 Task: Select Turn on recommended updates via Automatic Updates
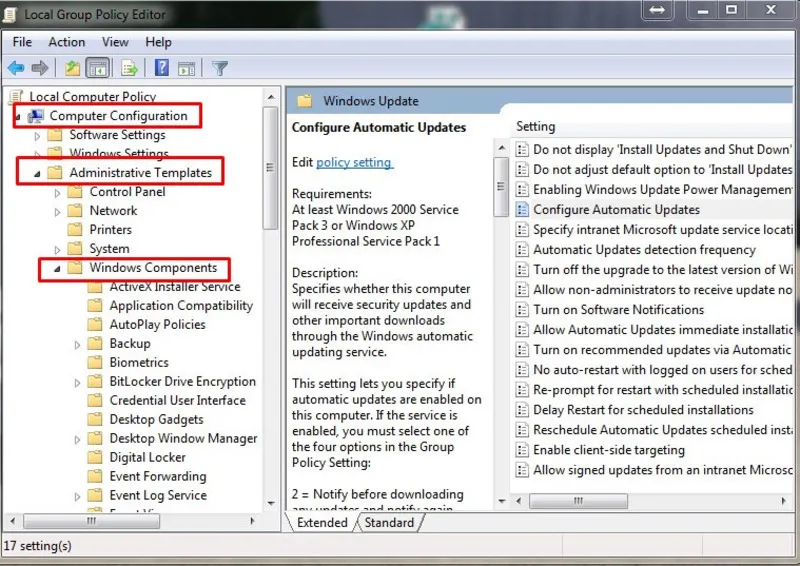(x=654, y=350)
